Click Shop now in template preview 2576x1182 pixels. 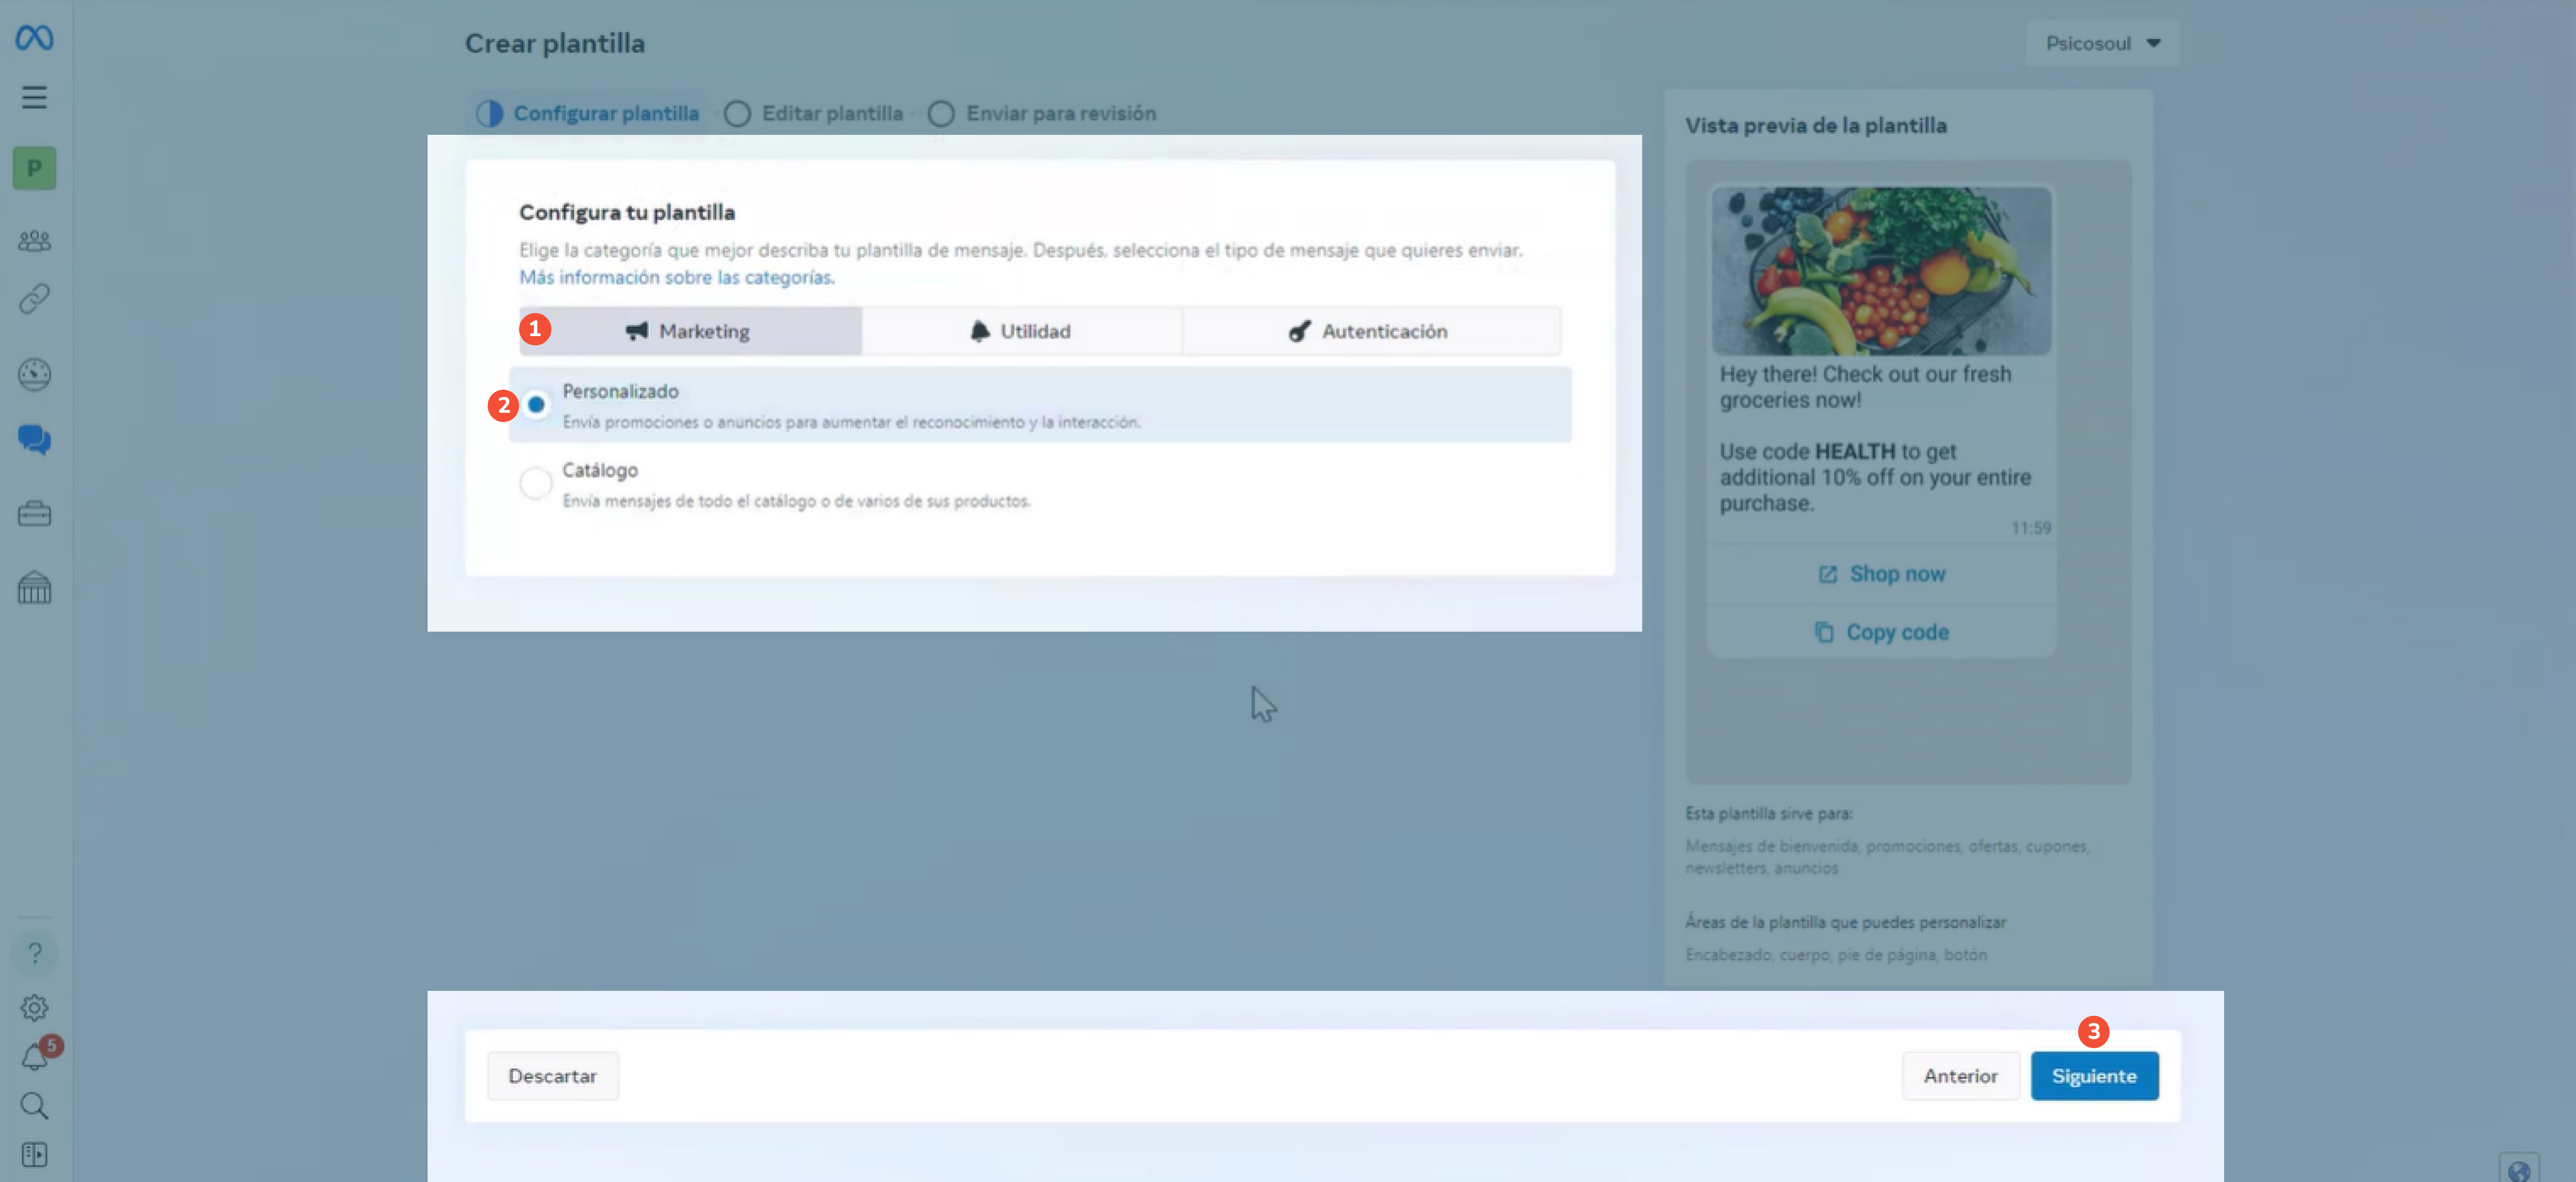coord(1881,574)
